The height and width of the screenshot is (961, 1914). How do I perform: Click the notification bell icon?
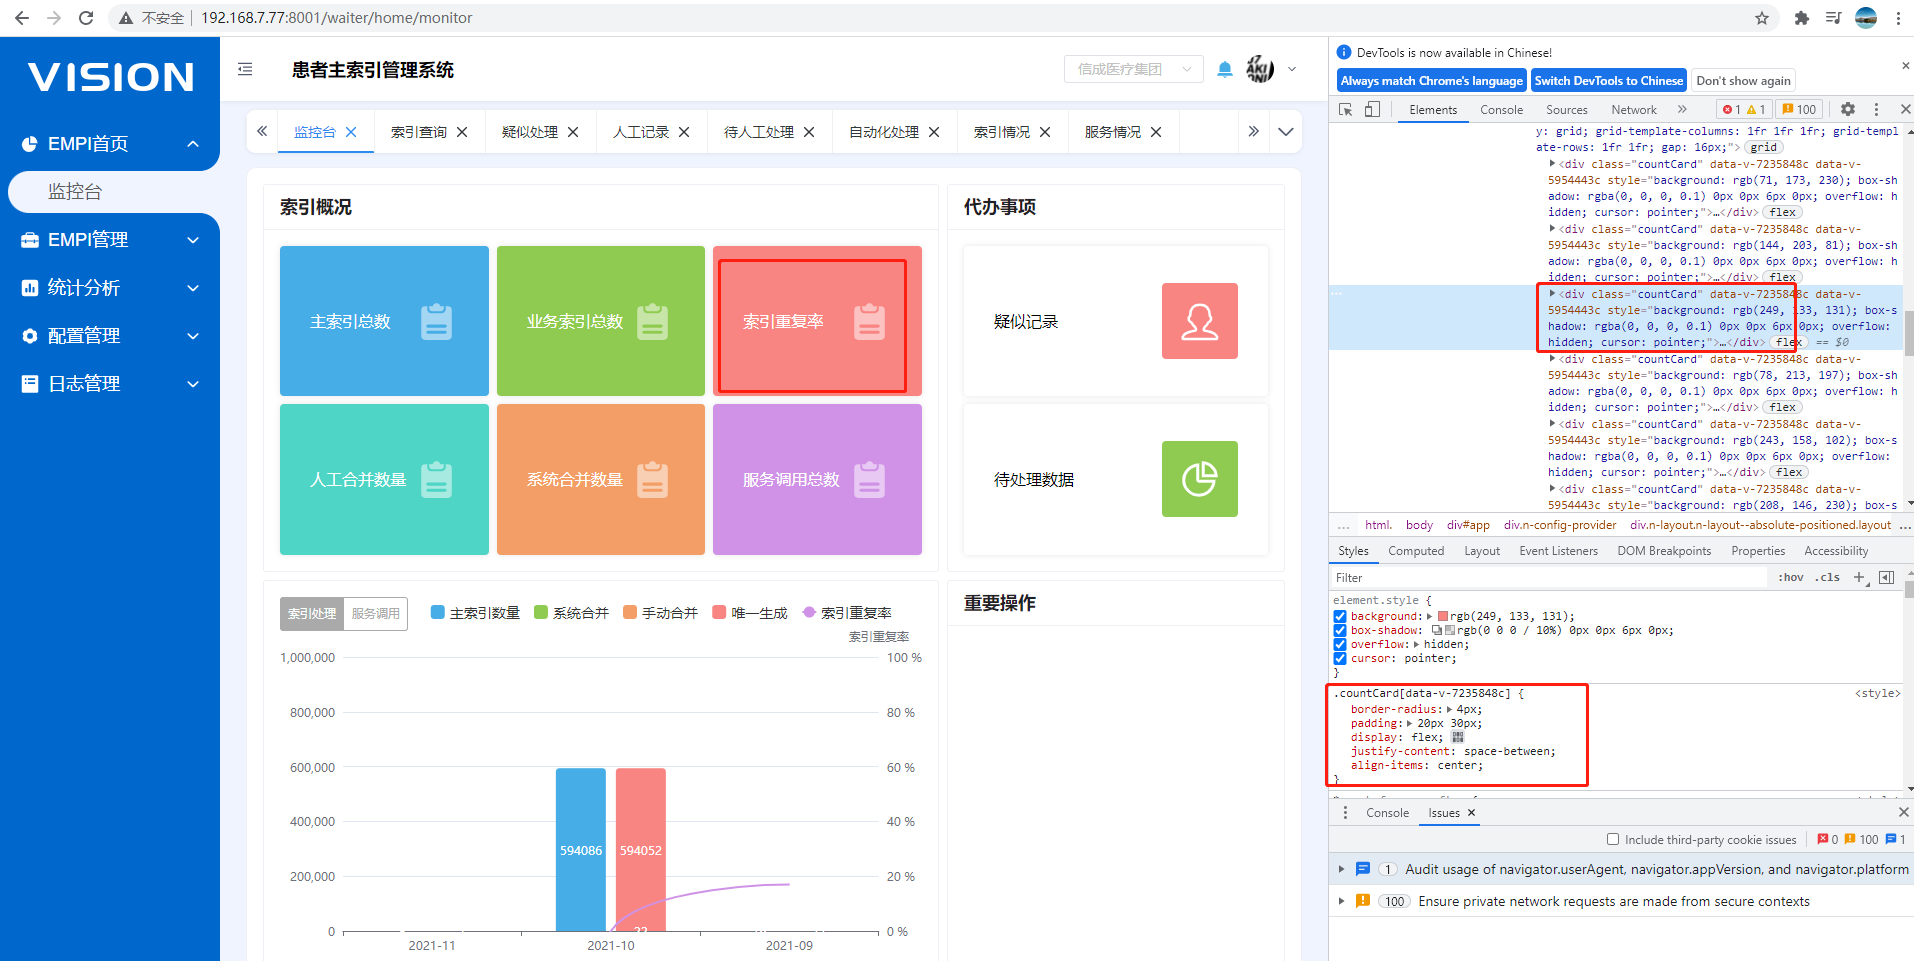point(1225,69)
